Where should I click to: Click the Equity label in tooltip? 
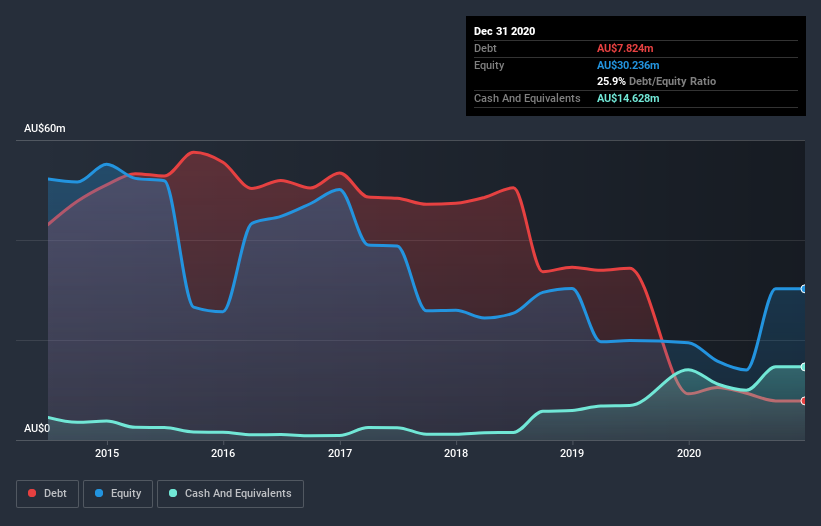click(x=489, y=65)
